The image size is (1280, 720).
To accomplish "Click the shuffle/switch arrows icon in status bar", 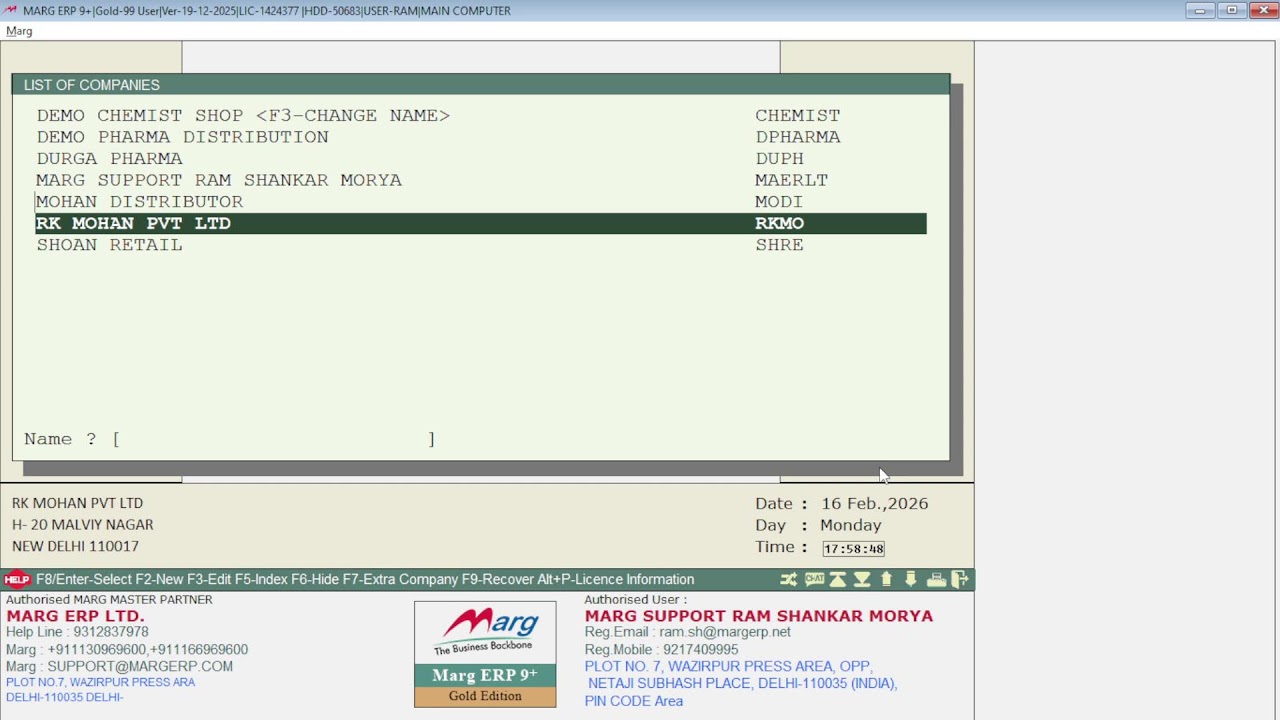I will click(789, 579).
